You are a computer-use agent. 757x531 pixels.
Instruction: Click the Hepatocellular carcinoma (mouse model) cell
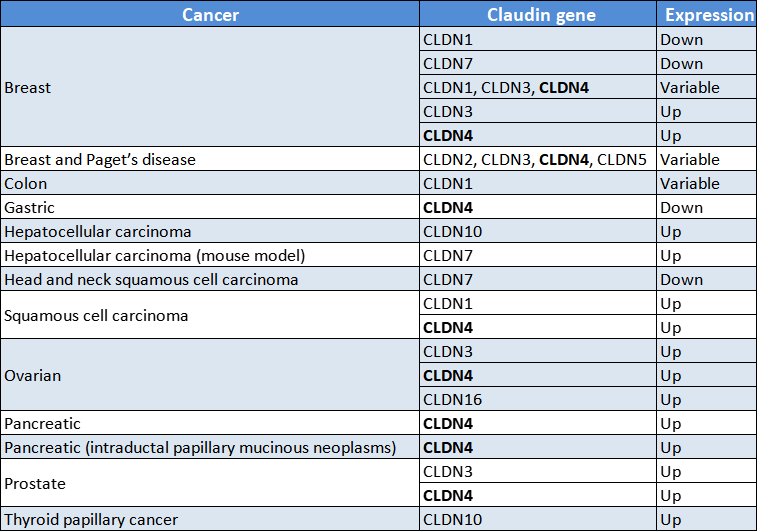click(x=154, y=256)
